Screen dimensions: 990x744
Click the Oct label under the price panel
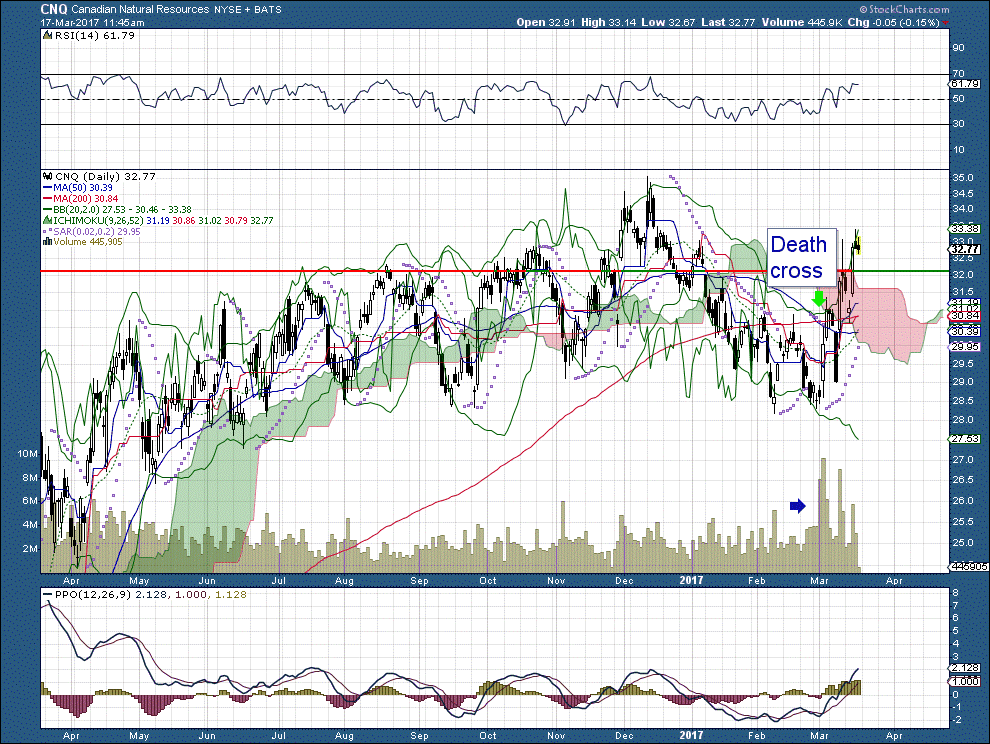487,580
